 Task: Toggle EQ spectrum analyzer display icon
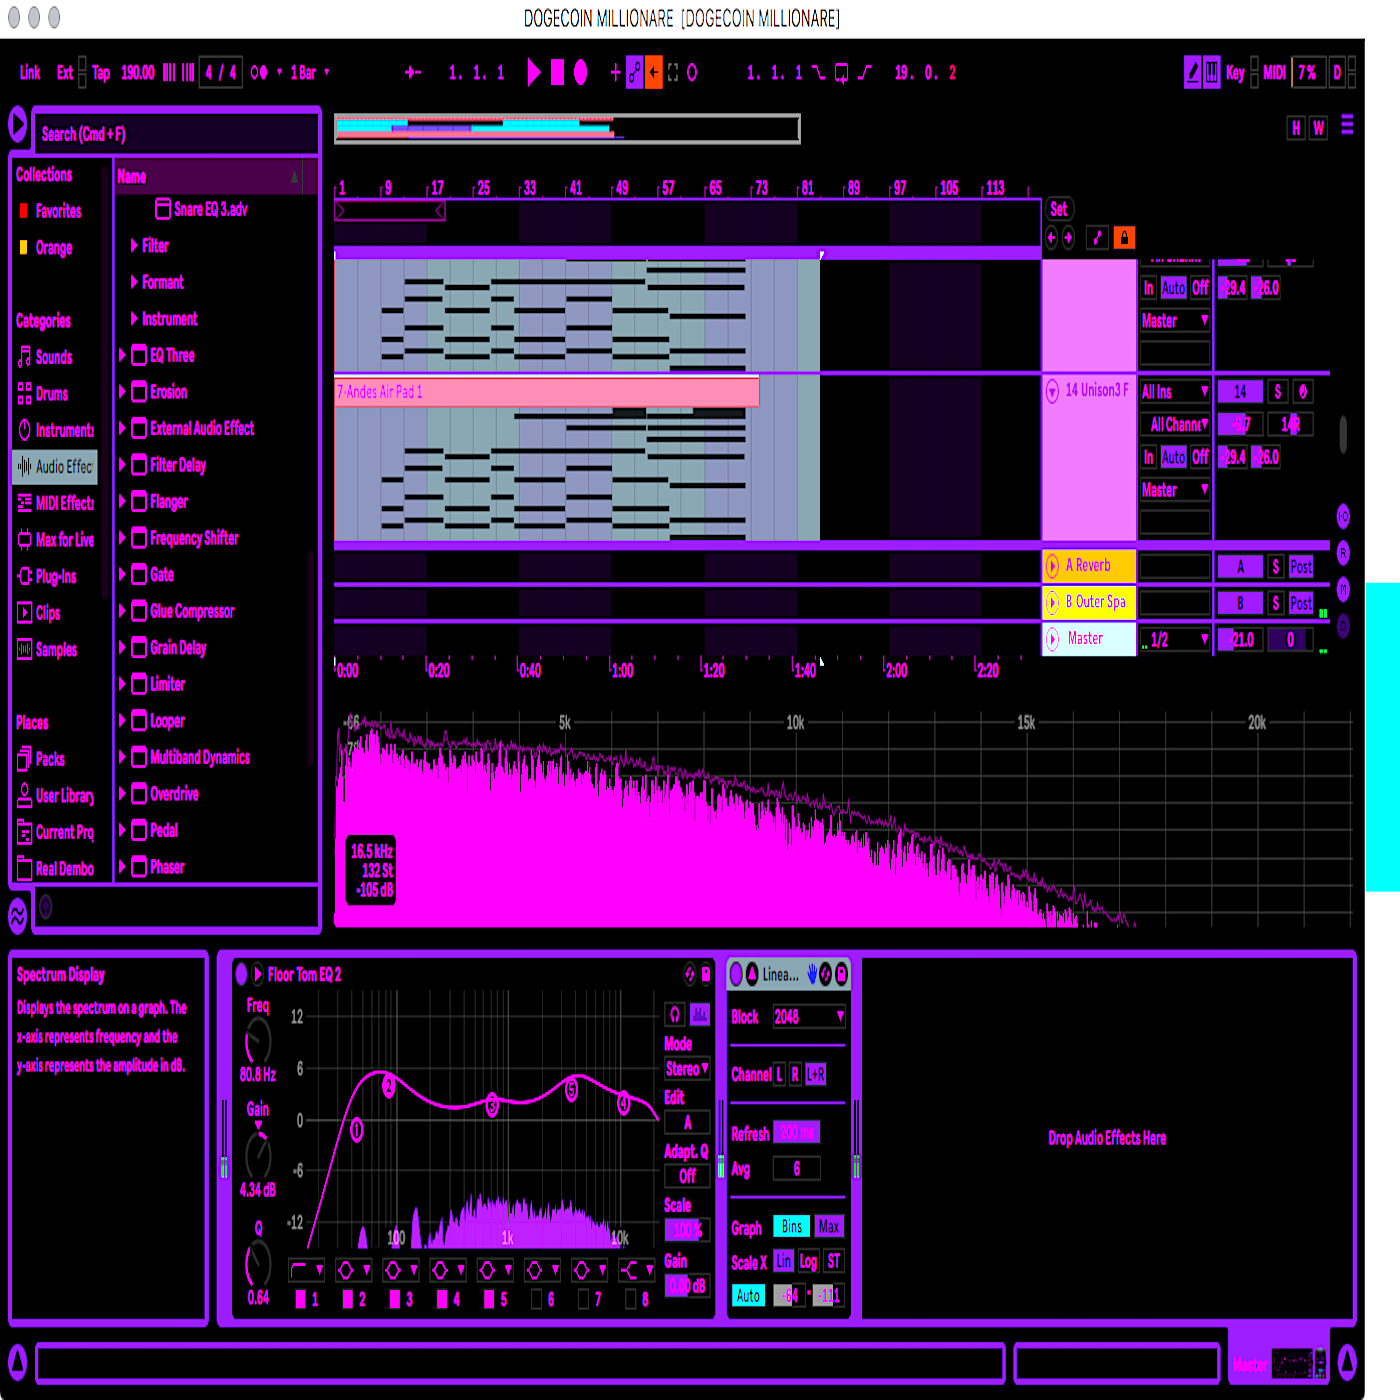700,1014
